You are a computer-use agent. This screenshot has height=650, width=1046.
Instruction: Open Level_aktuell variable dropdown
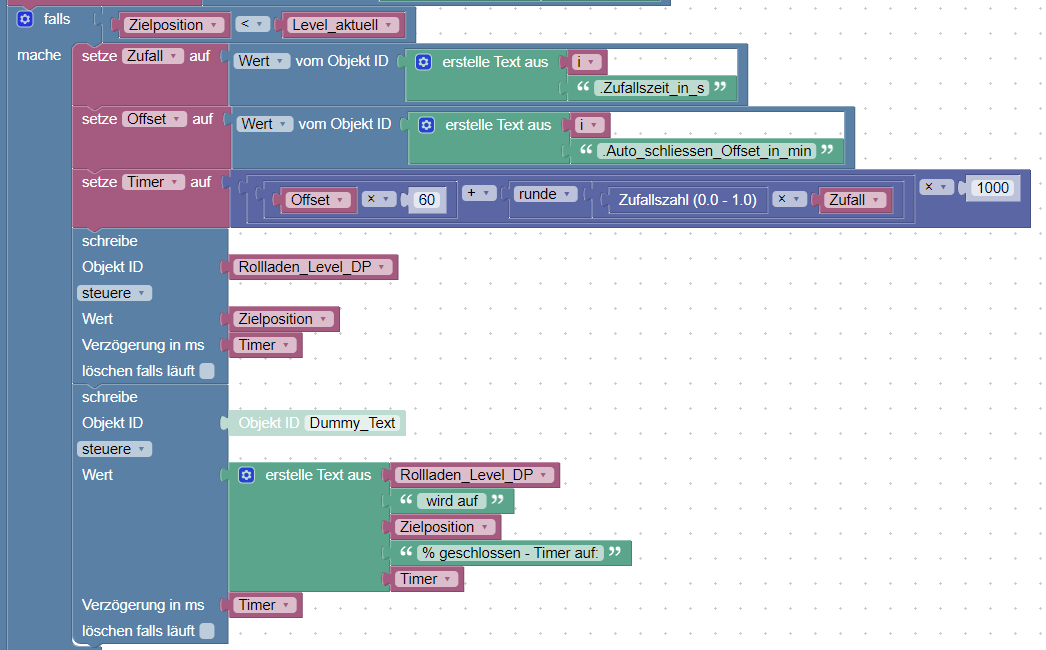343,25
